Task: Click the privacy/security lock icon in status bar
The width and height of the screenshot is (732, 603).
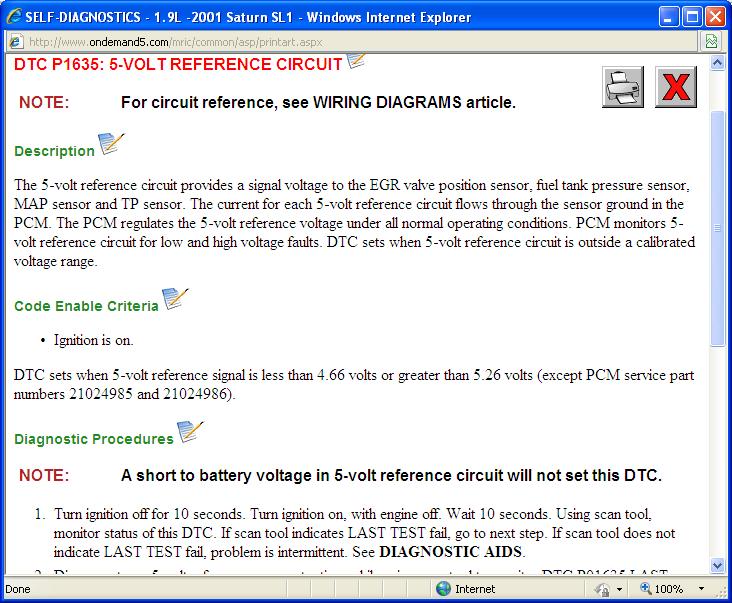Action: 602,589
